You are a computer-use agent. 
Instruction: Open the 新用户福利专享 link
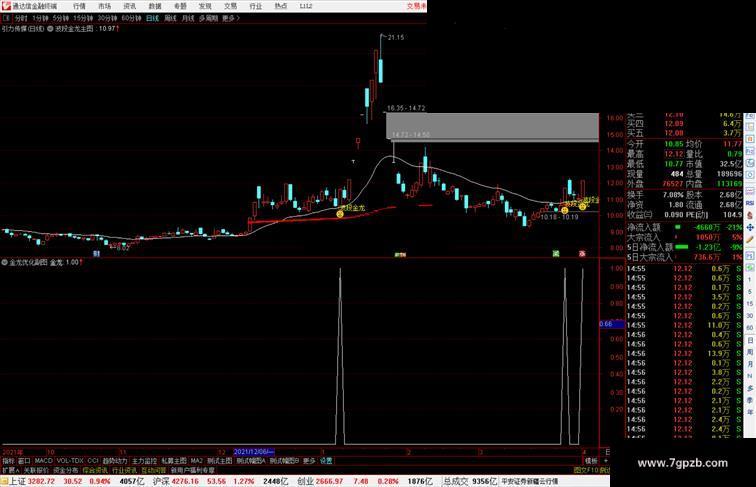[x=193, y=470]
